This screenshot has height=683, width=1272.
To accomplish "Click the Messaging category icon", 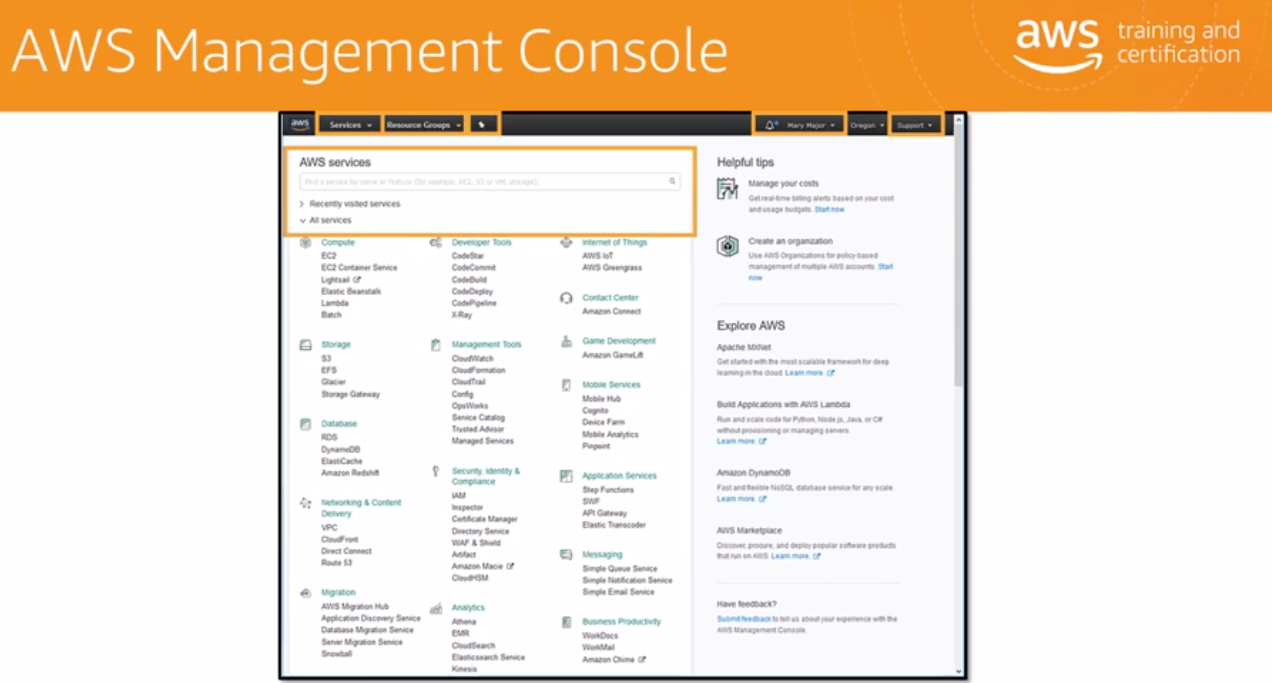I will pyautogui.click(x=566, y=554).
